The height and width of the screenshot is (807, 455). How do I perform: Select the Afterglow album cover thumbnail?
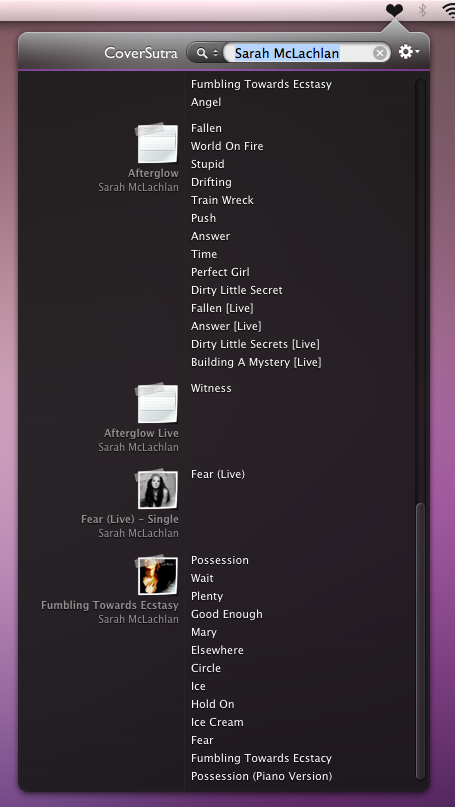click(157, 143)
